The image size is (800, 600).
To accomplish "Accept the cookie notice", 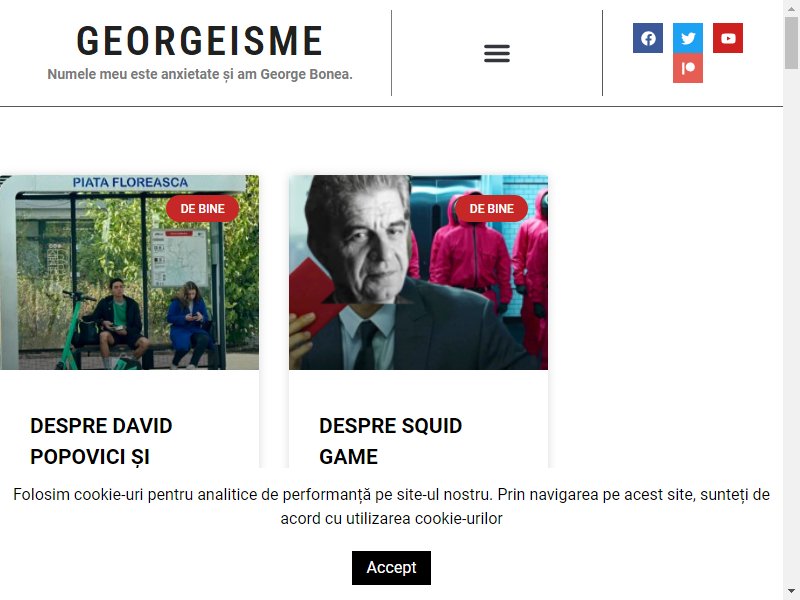I will 391,568.
